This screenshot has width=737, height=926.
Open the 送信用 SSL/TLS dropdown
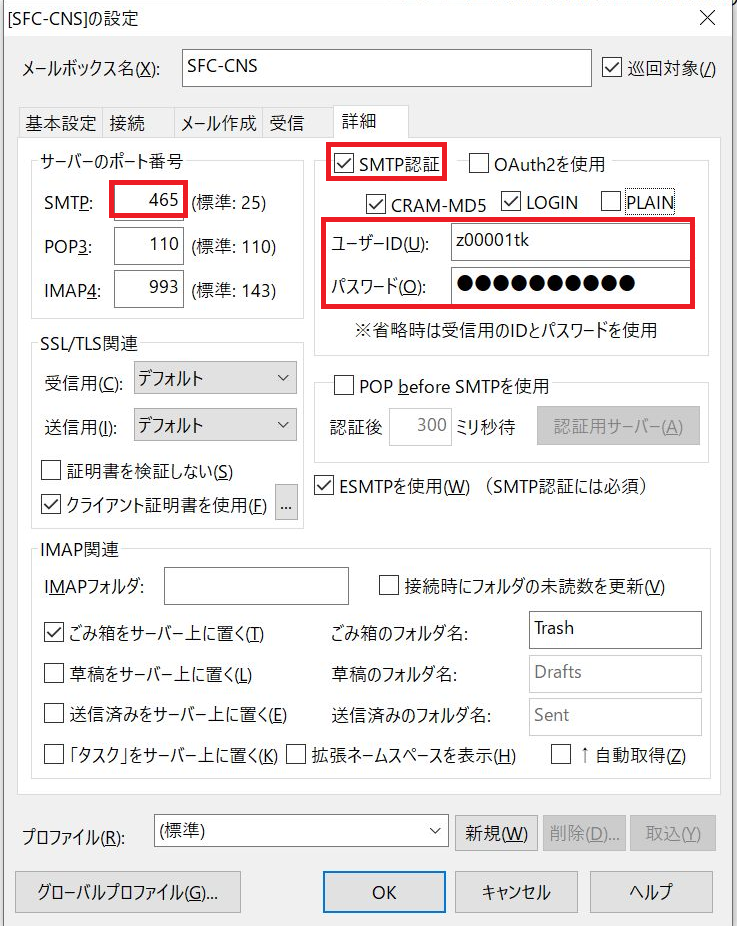[215, 426]
